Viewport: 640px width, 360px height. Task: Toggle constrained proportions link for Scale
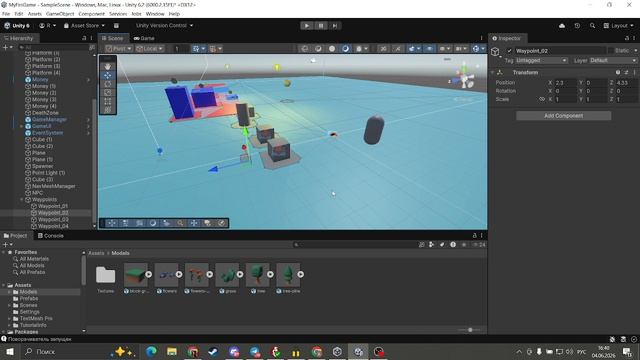[542, 99]
